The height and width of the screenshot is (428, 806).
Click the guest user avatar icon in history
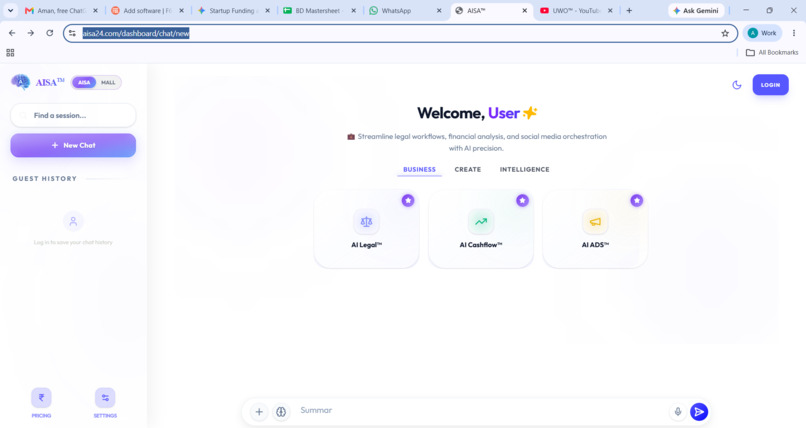[73, 221]
